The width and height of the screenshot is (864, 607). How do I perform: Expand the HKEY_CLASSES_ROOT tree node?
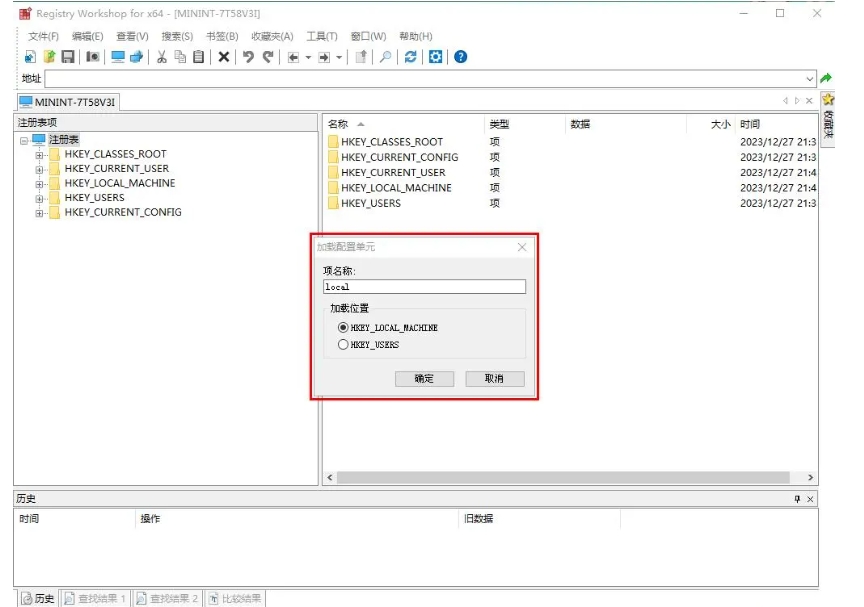coord(40,155)
